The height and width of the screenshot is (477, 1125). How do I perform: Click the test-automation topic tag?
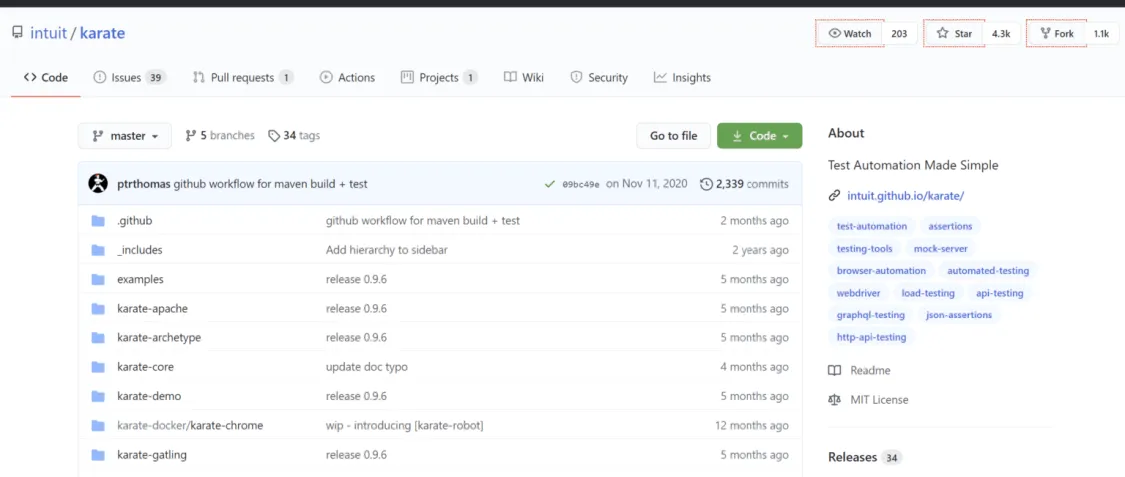(872, 226)
